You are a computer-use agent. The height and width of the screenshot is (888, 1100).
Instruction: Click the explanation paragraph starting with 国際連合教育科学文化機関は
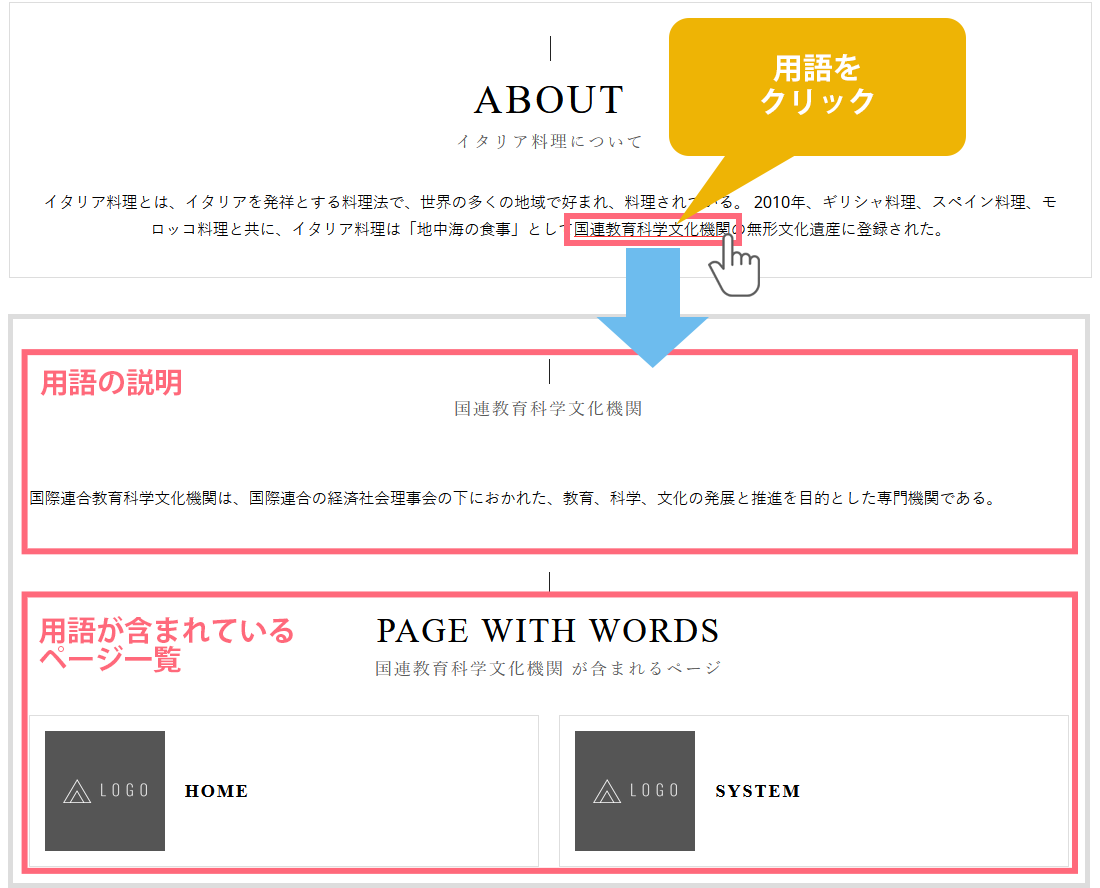pos(514,497)
